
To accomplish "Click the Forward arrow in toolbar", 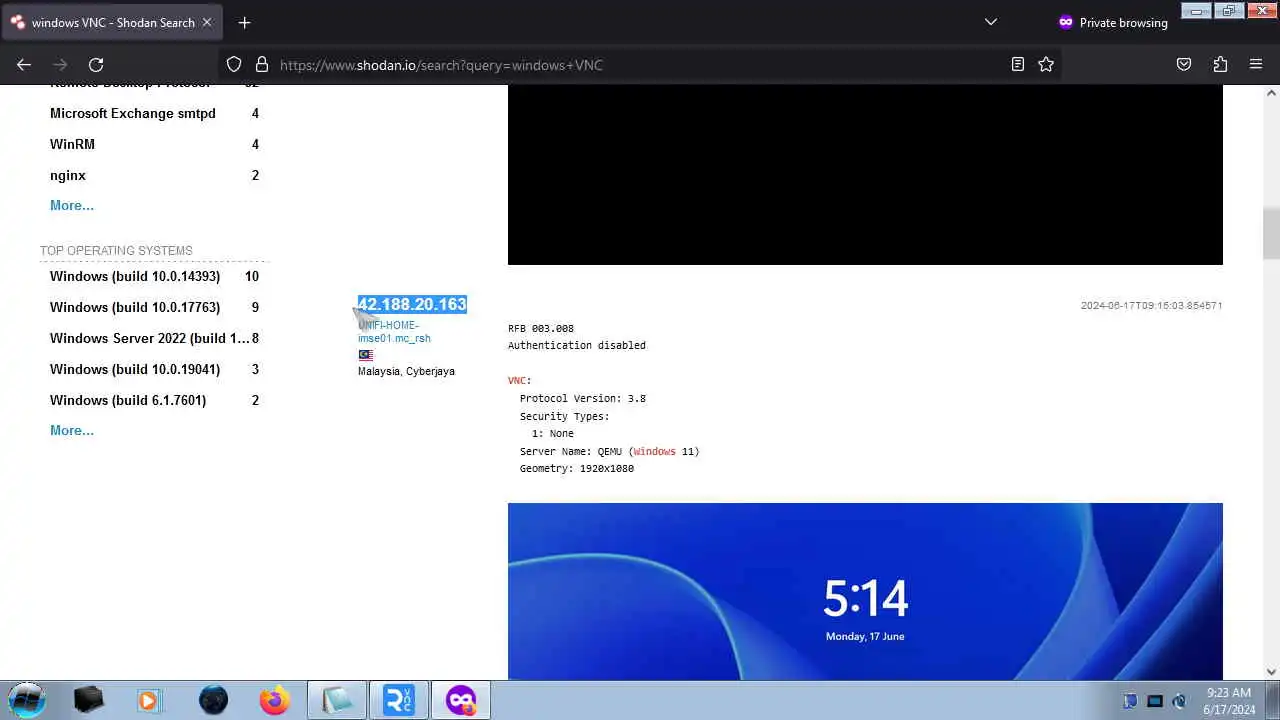I will point(60,64).
